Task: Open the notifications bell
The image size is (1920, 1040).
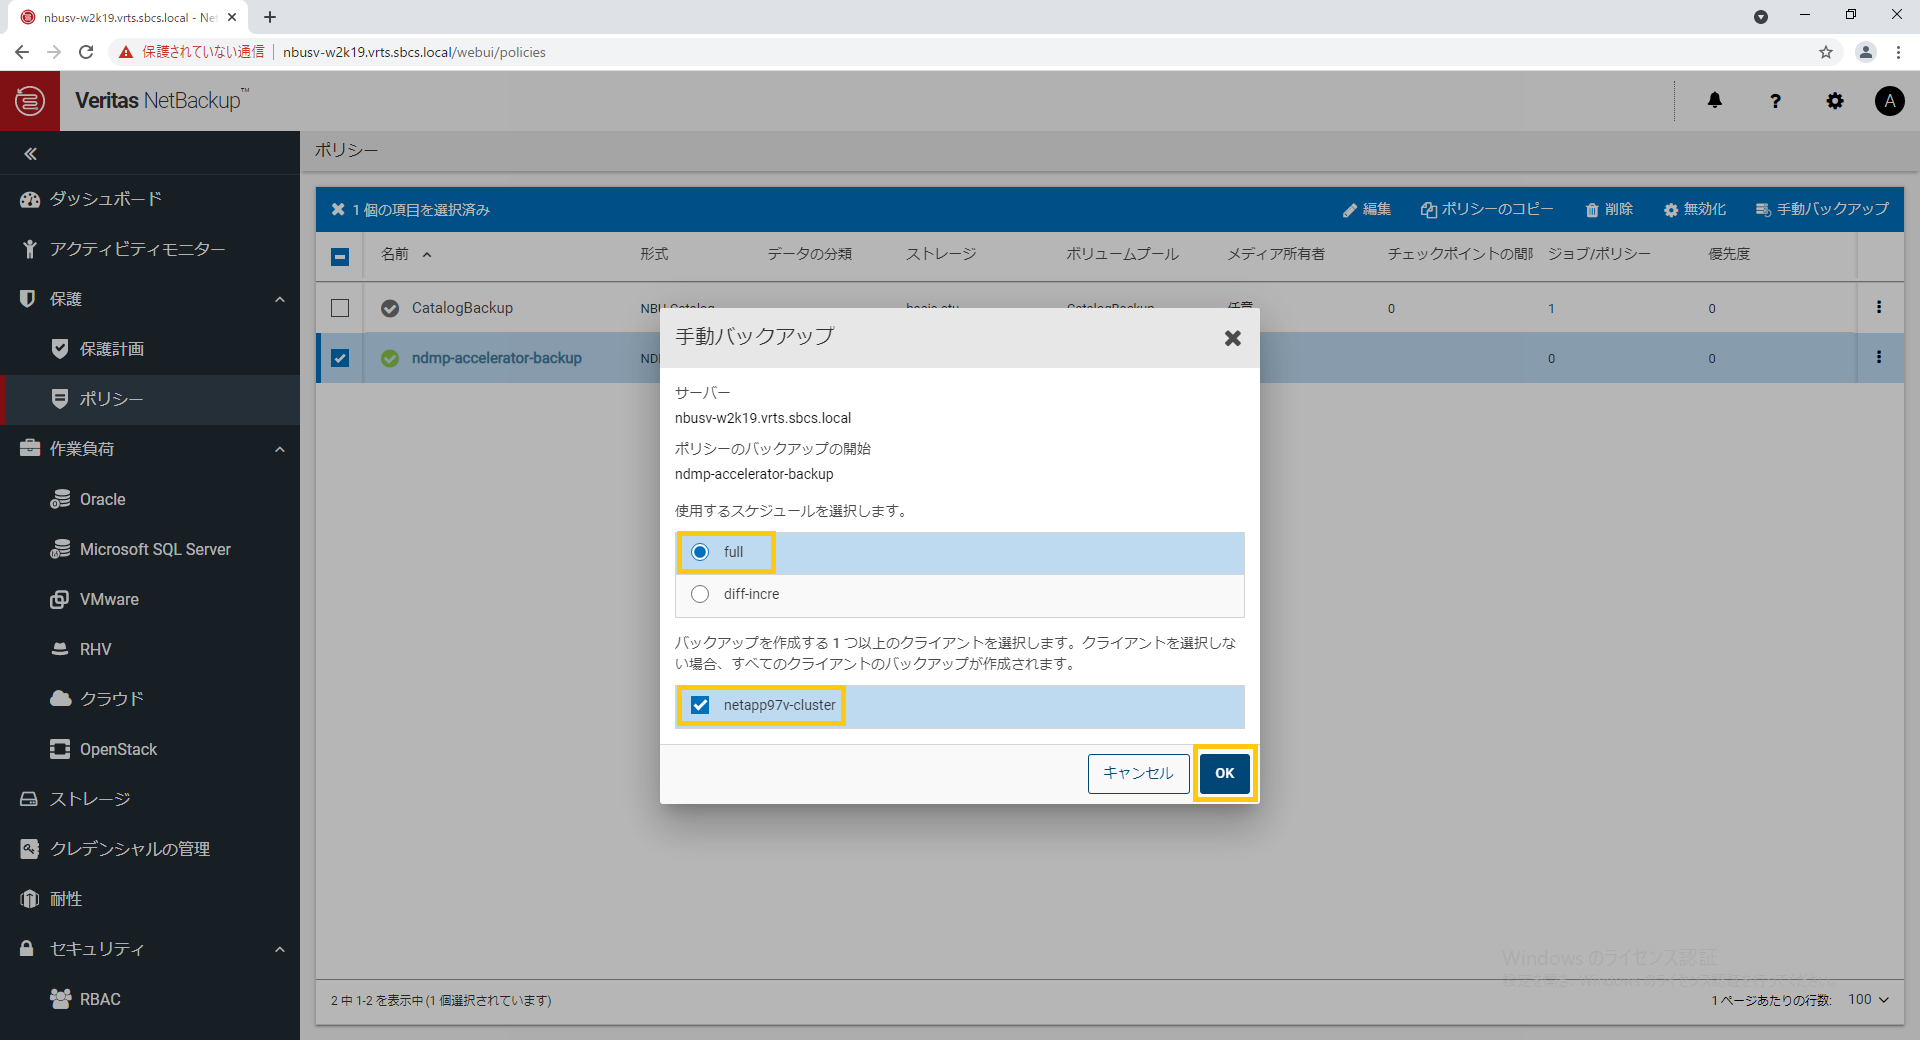Action: pyautogui.click(x=1715, y=100)
